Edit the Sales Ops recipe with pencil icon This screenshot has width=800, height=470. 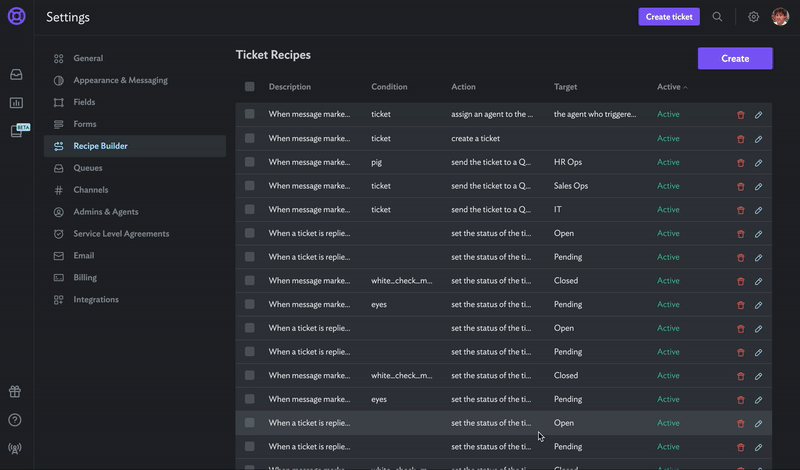click(x=759, y=186)
